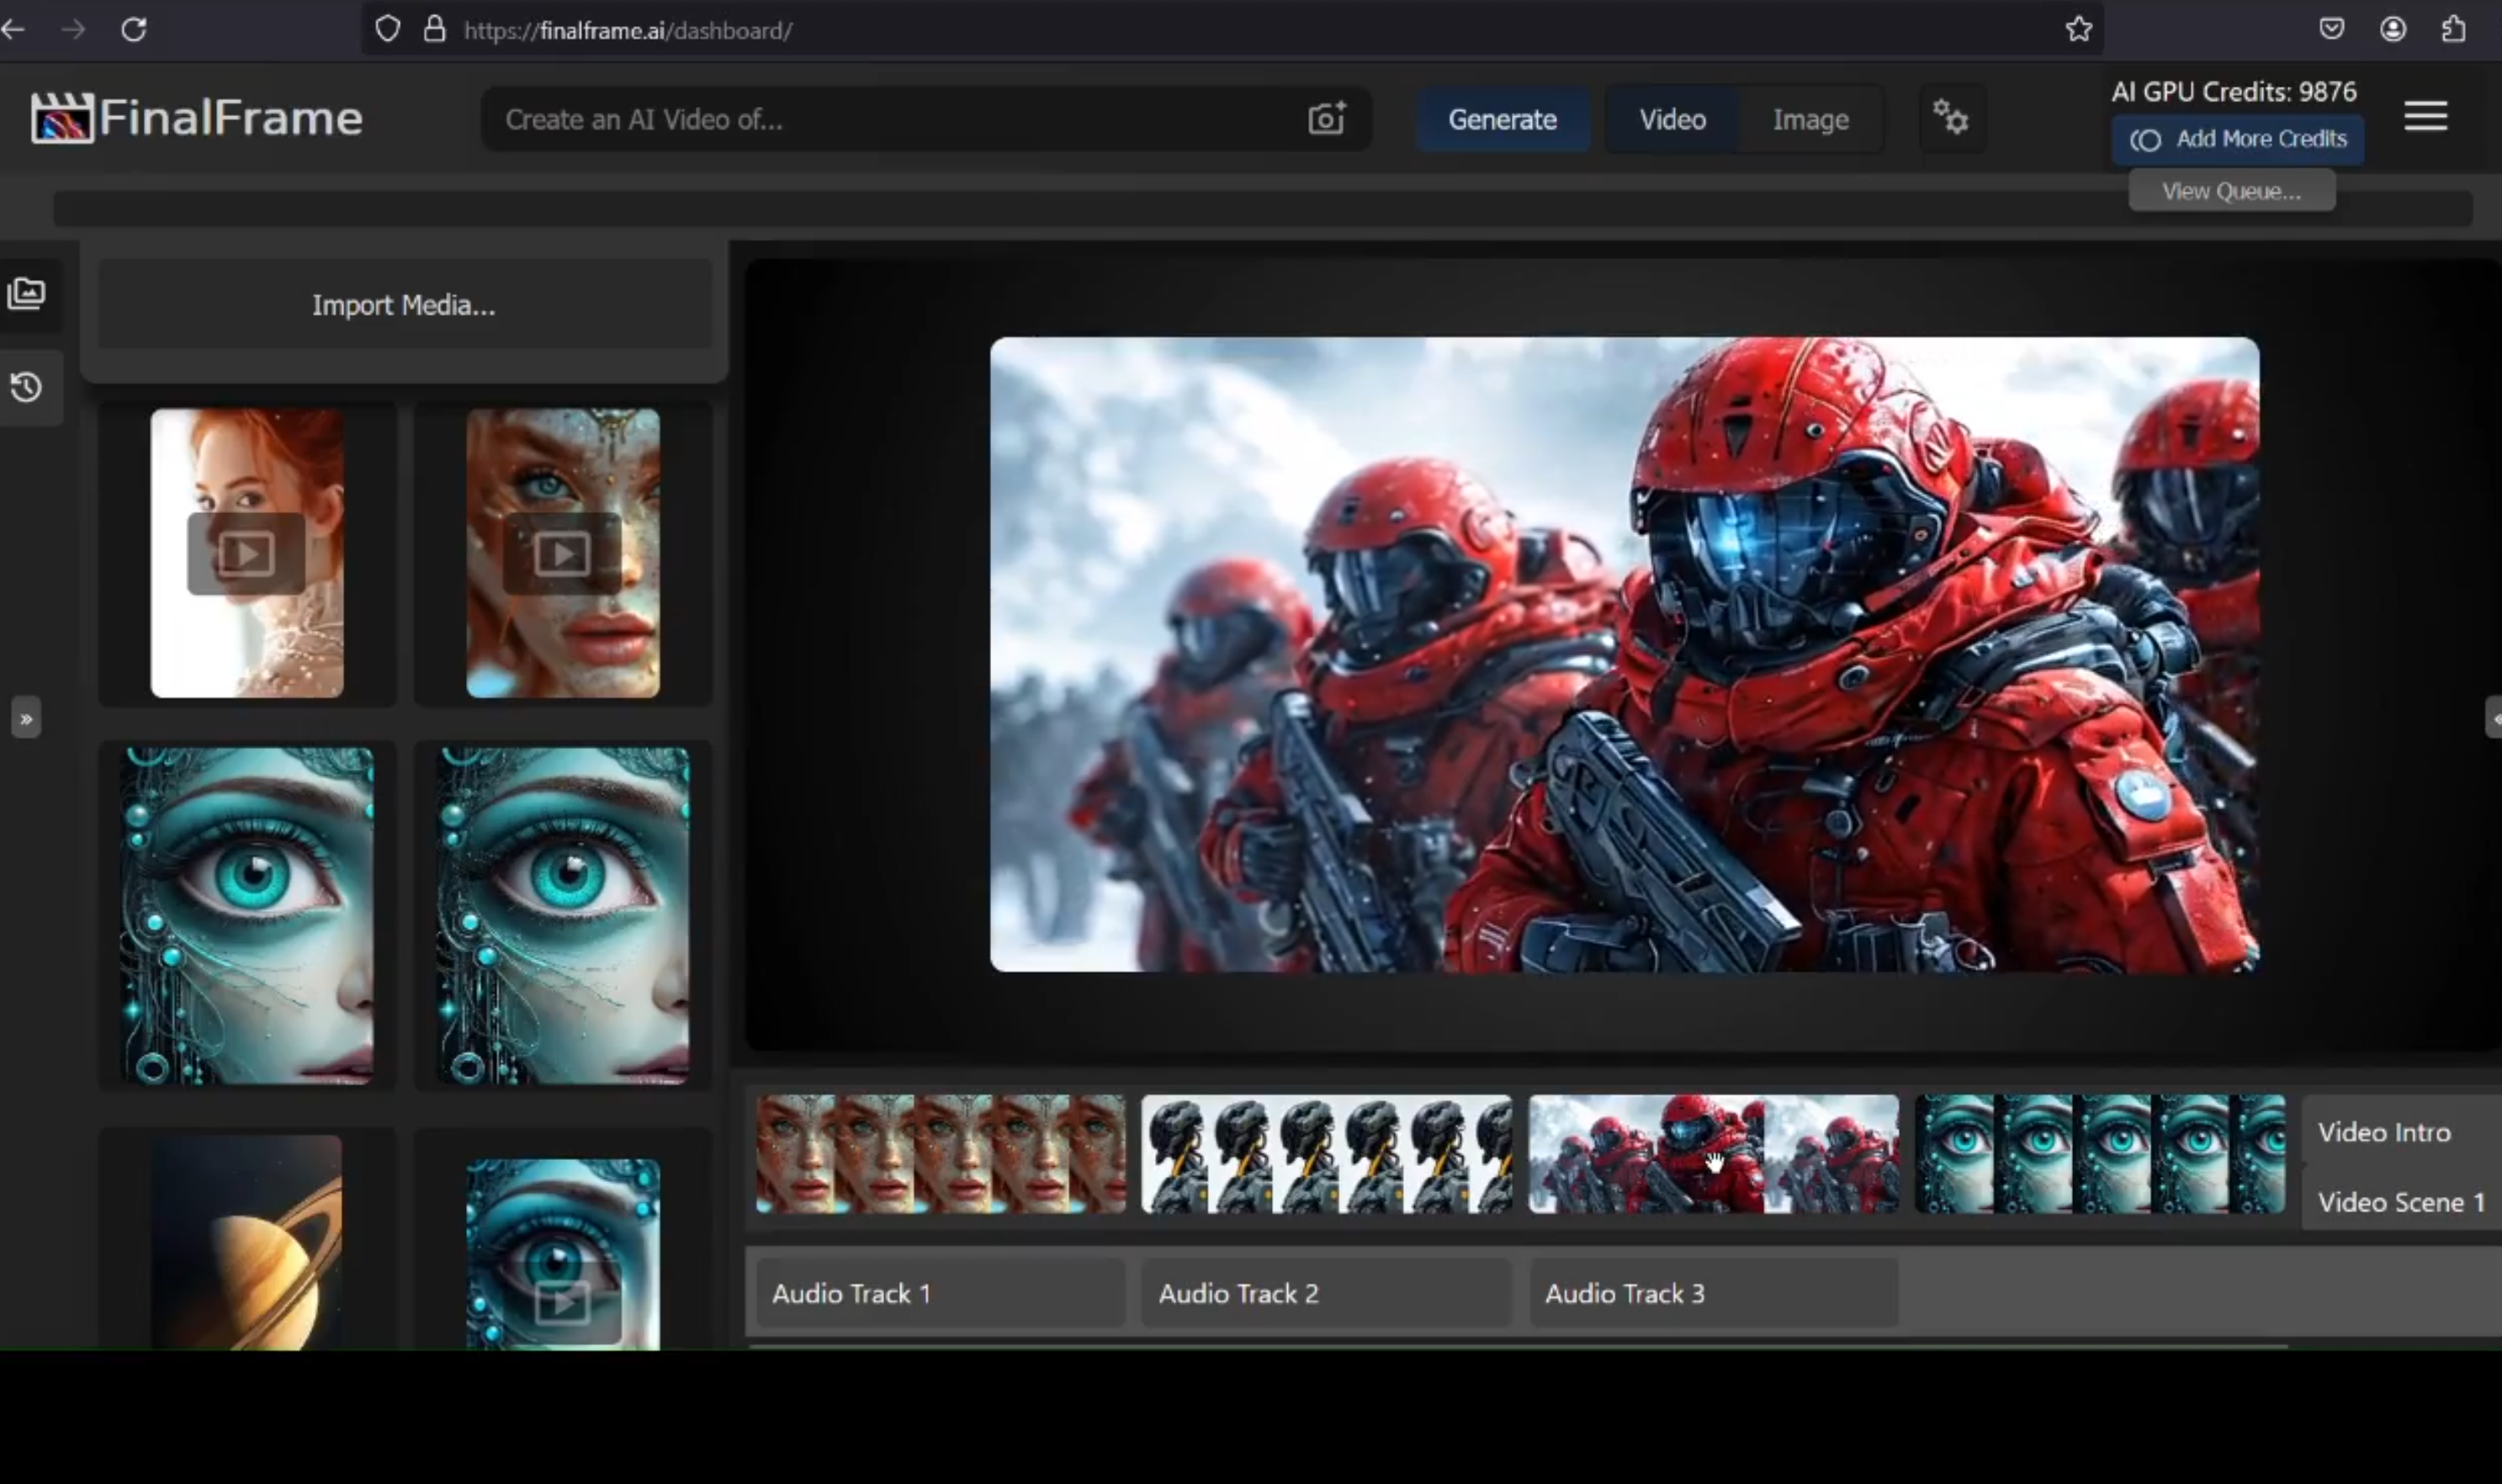Switch generation mode to Video

pos(1672,120)
